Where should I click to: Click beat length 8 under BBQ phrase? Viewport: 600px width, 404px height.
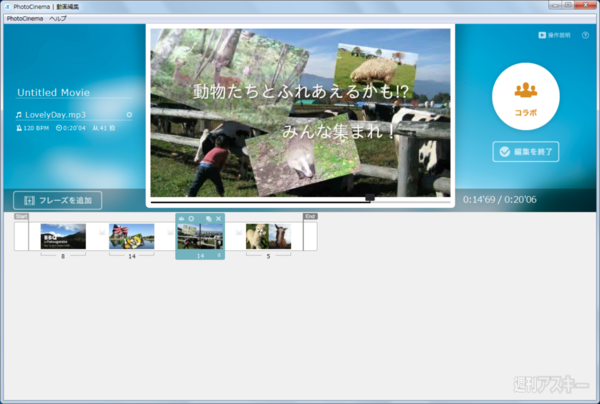(63, 256)
